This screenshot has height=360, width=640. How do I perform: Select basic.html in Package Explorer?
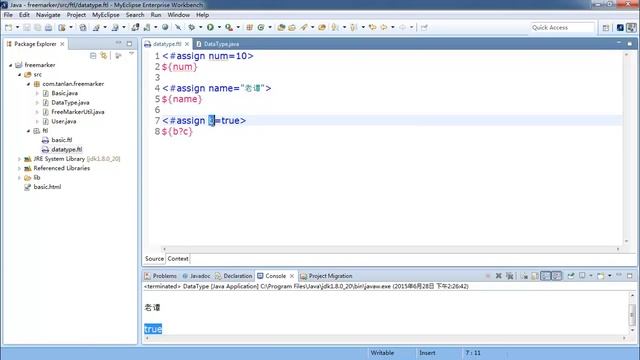[x=47, y=187]
